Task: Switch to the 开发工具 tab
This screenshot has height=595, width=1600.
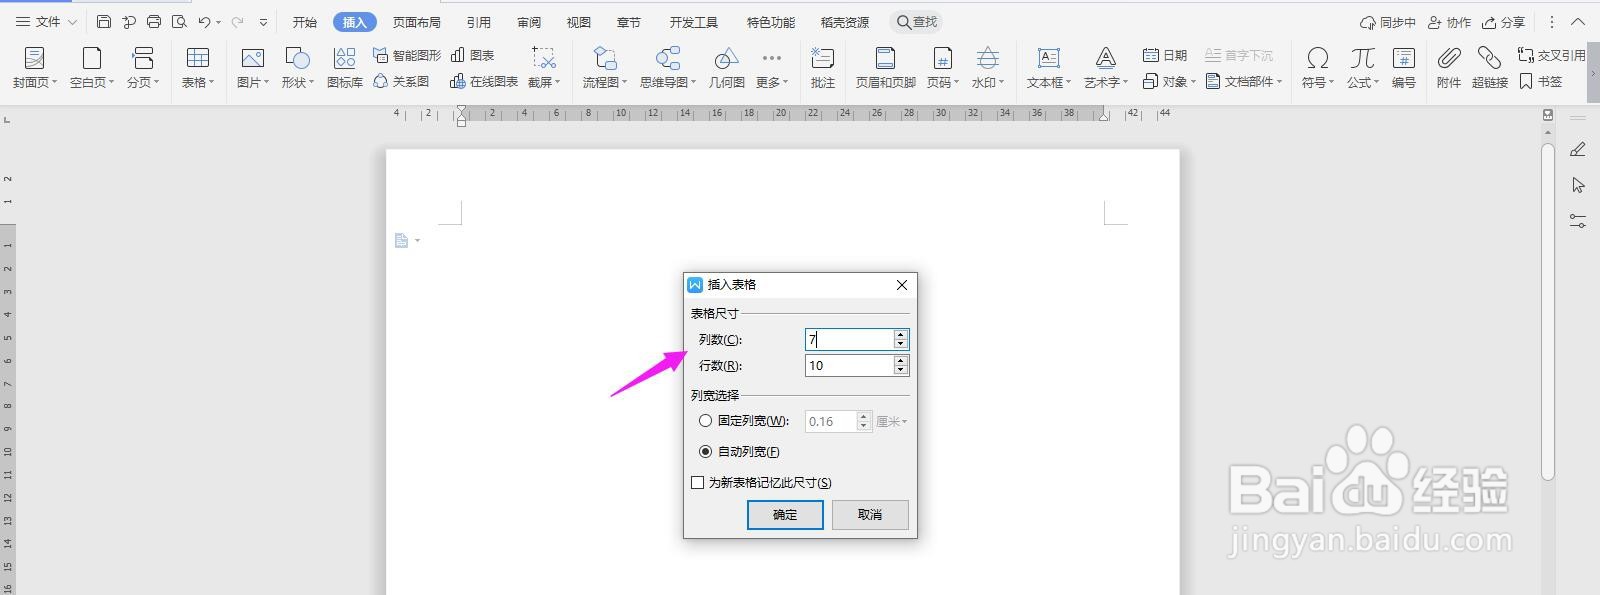Action: 694,22
